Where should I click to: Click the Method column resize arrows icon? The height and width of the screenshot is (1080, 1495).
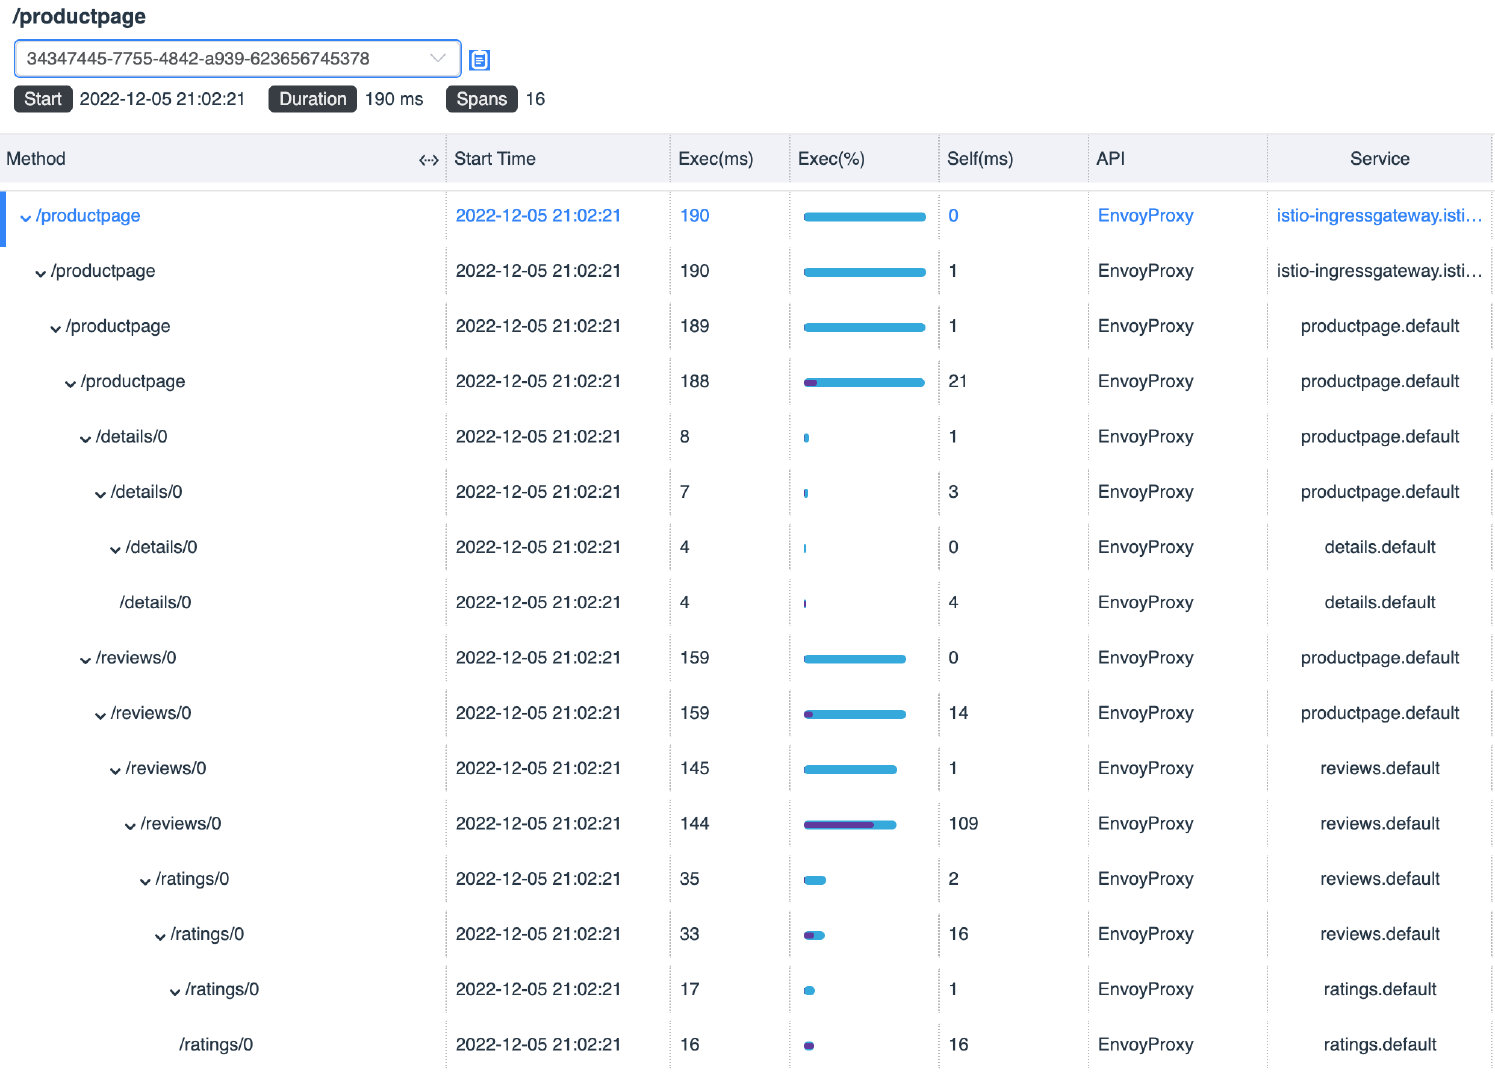pyautogui.click(x=429, y=160)
